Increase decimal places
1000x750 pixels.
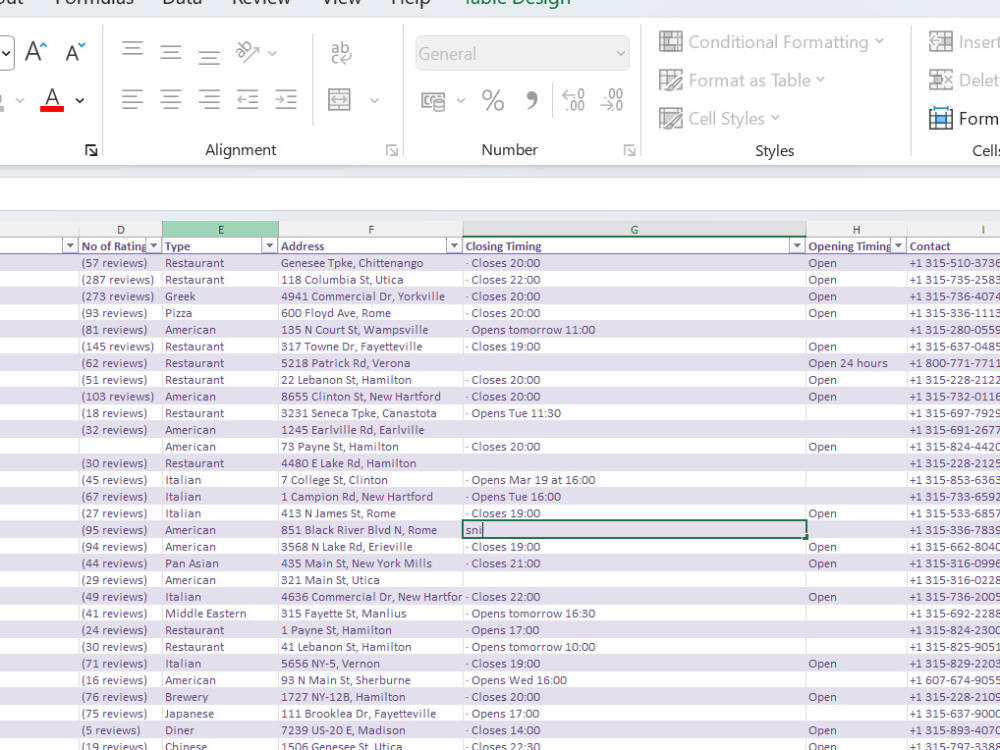coord(573,100)
